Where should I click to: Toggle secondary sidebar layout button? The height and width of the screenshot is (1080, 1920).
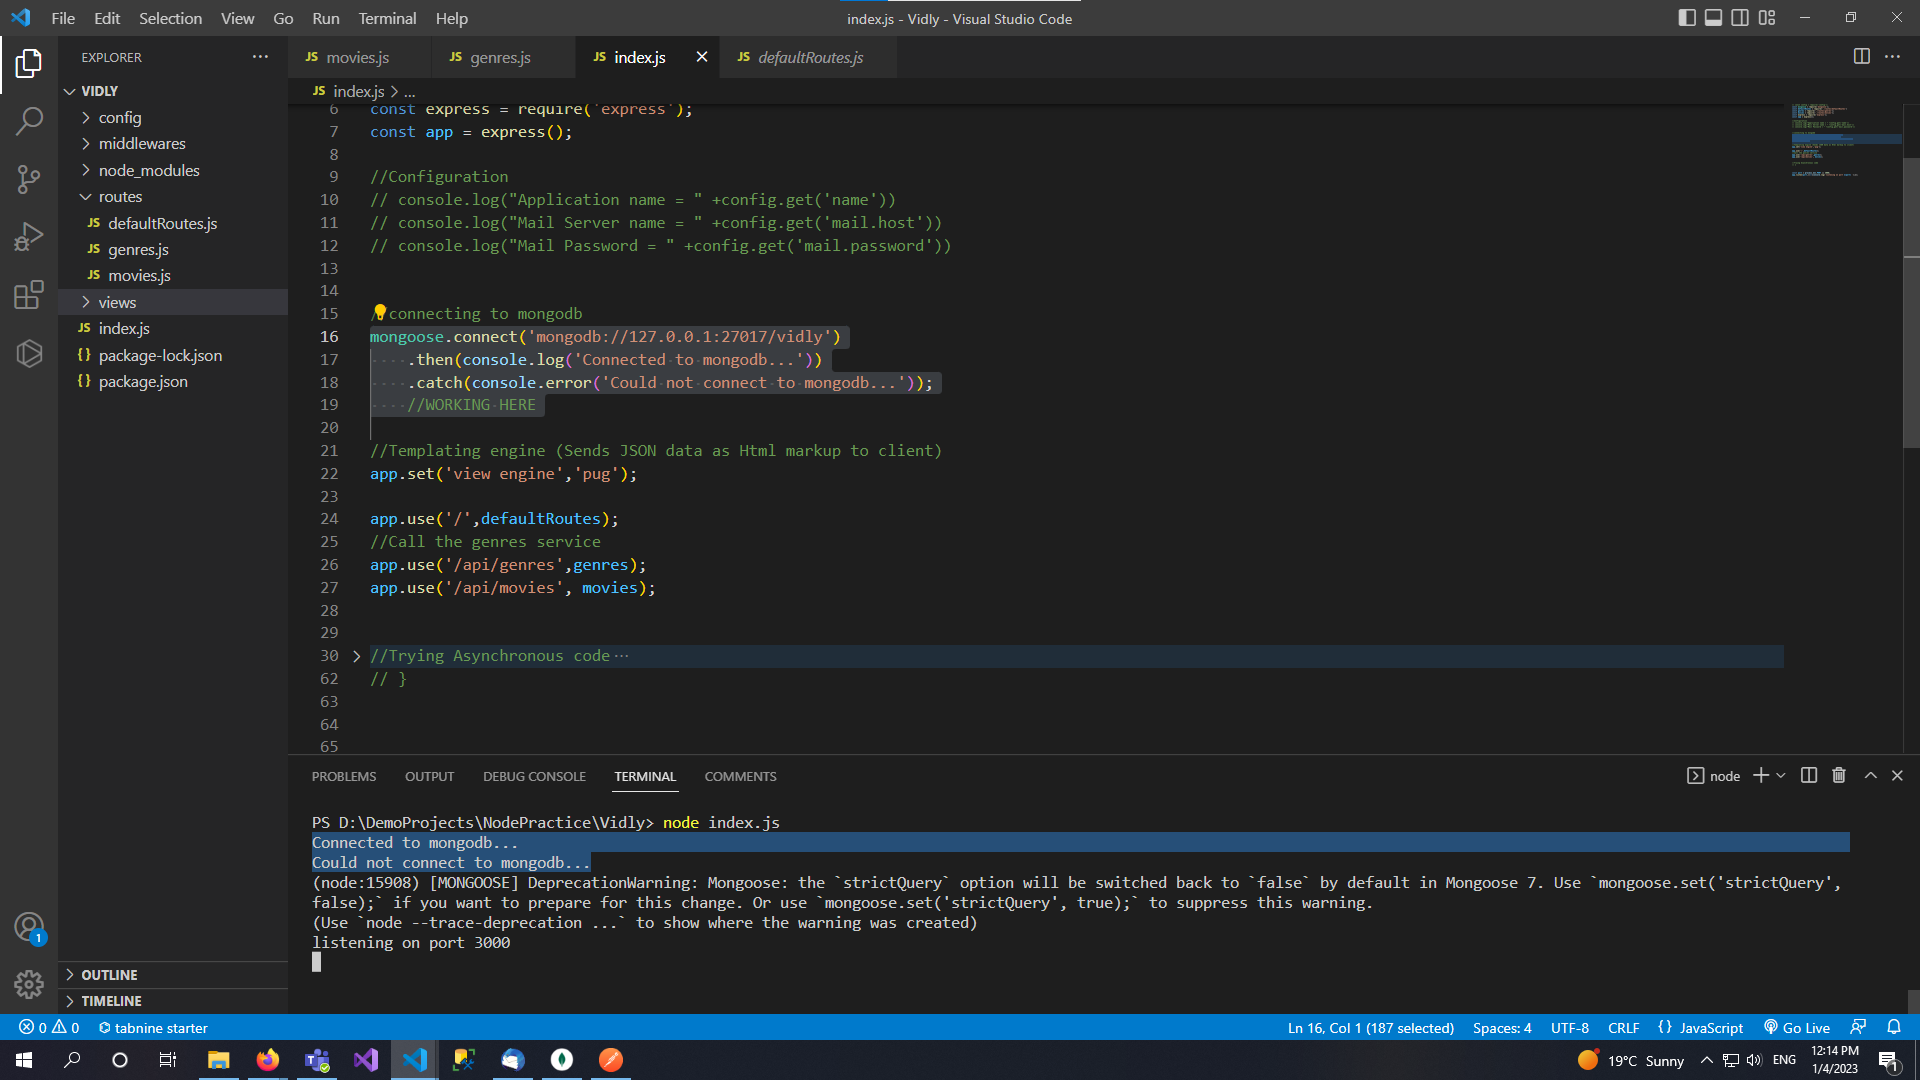(1740, 18)
